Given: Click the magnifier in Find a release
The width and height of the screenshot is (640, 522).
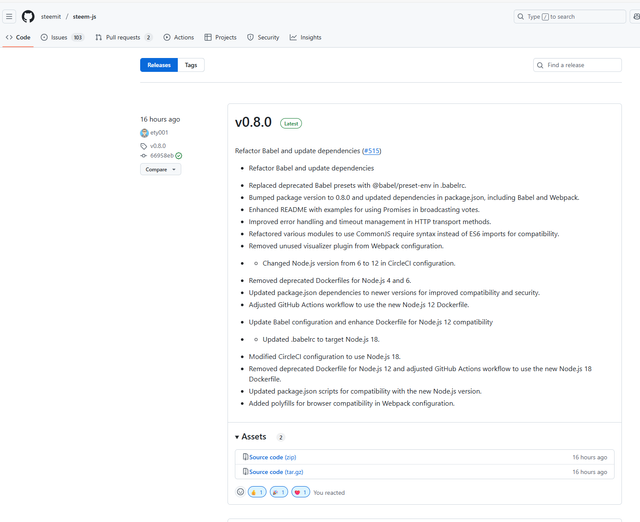Looking at the screenshot, I should (540, 65).
